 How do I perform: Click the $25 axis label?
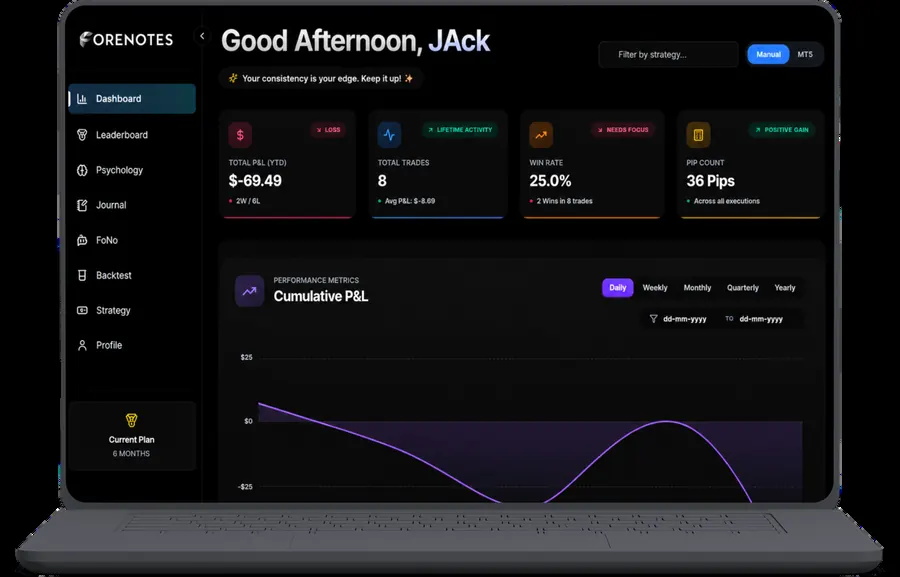pos(246,357)
